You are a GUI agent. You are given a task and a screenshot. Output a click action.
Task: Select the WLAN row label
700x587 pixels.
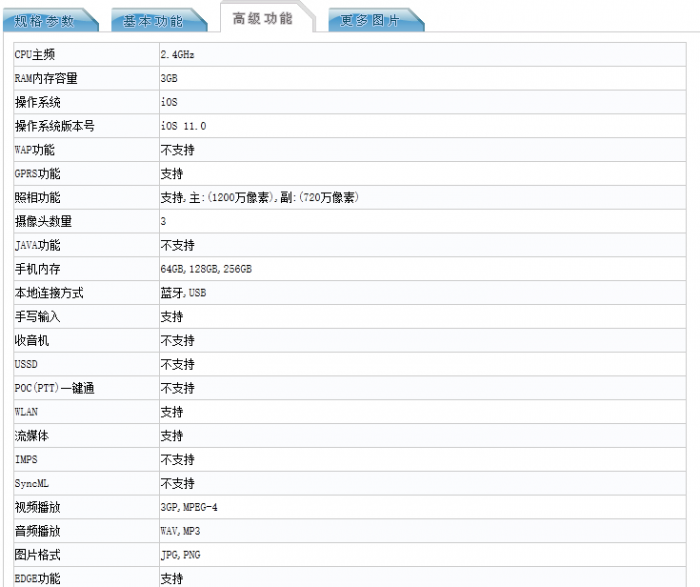27,412
